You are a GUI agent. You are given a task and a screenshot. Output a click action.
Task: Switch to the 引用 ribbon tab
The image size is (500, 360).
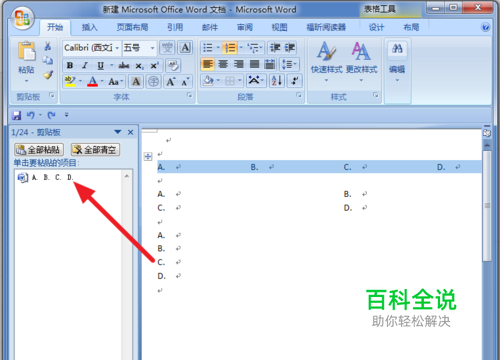coord(175,27)
